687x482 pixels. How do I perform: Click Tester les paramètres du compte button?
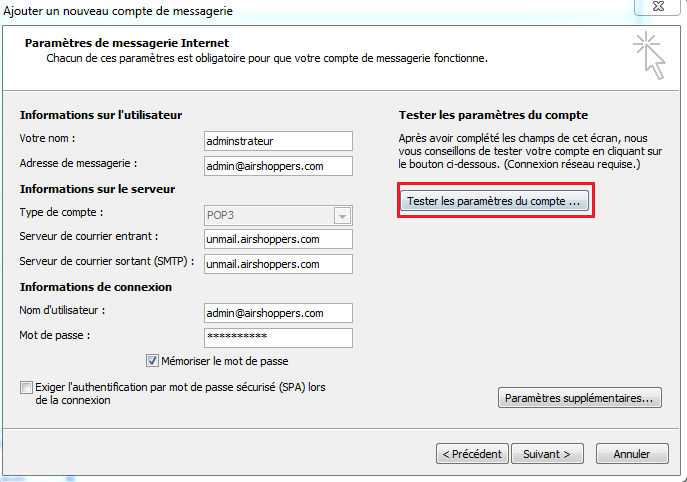point(495,201)
